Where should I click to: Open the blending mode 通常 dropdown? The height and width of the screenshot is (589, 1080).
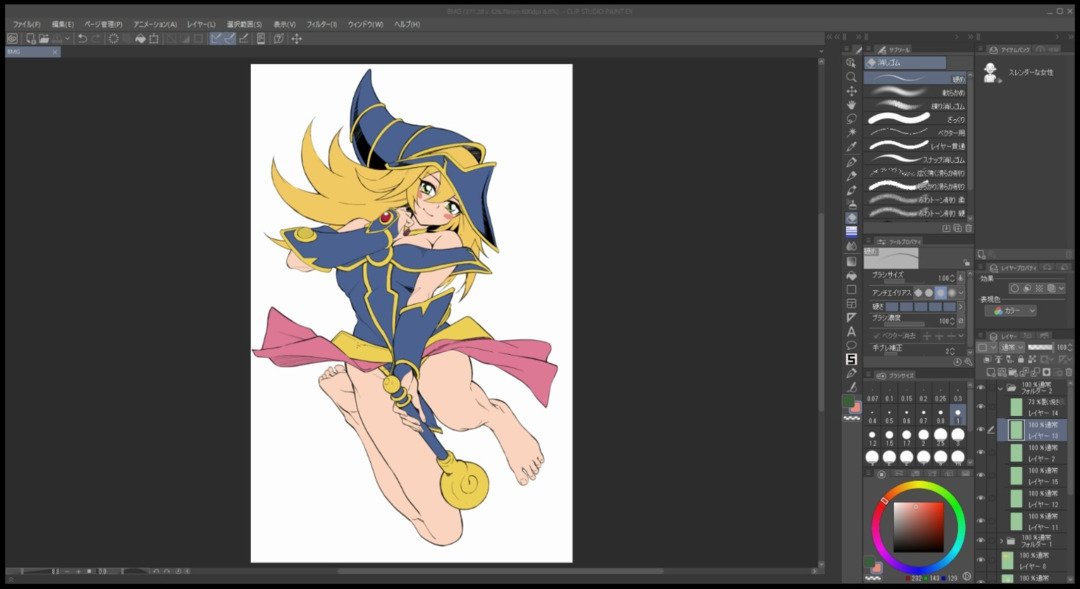(1010, 347)
